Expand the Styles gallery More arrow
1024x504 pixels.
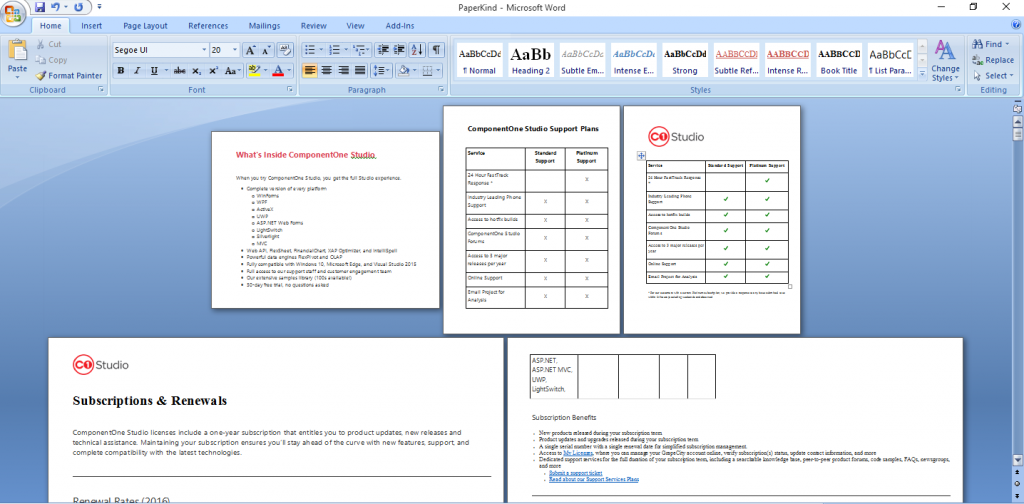point(922,74)
